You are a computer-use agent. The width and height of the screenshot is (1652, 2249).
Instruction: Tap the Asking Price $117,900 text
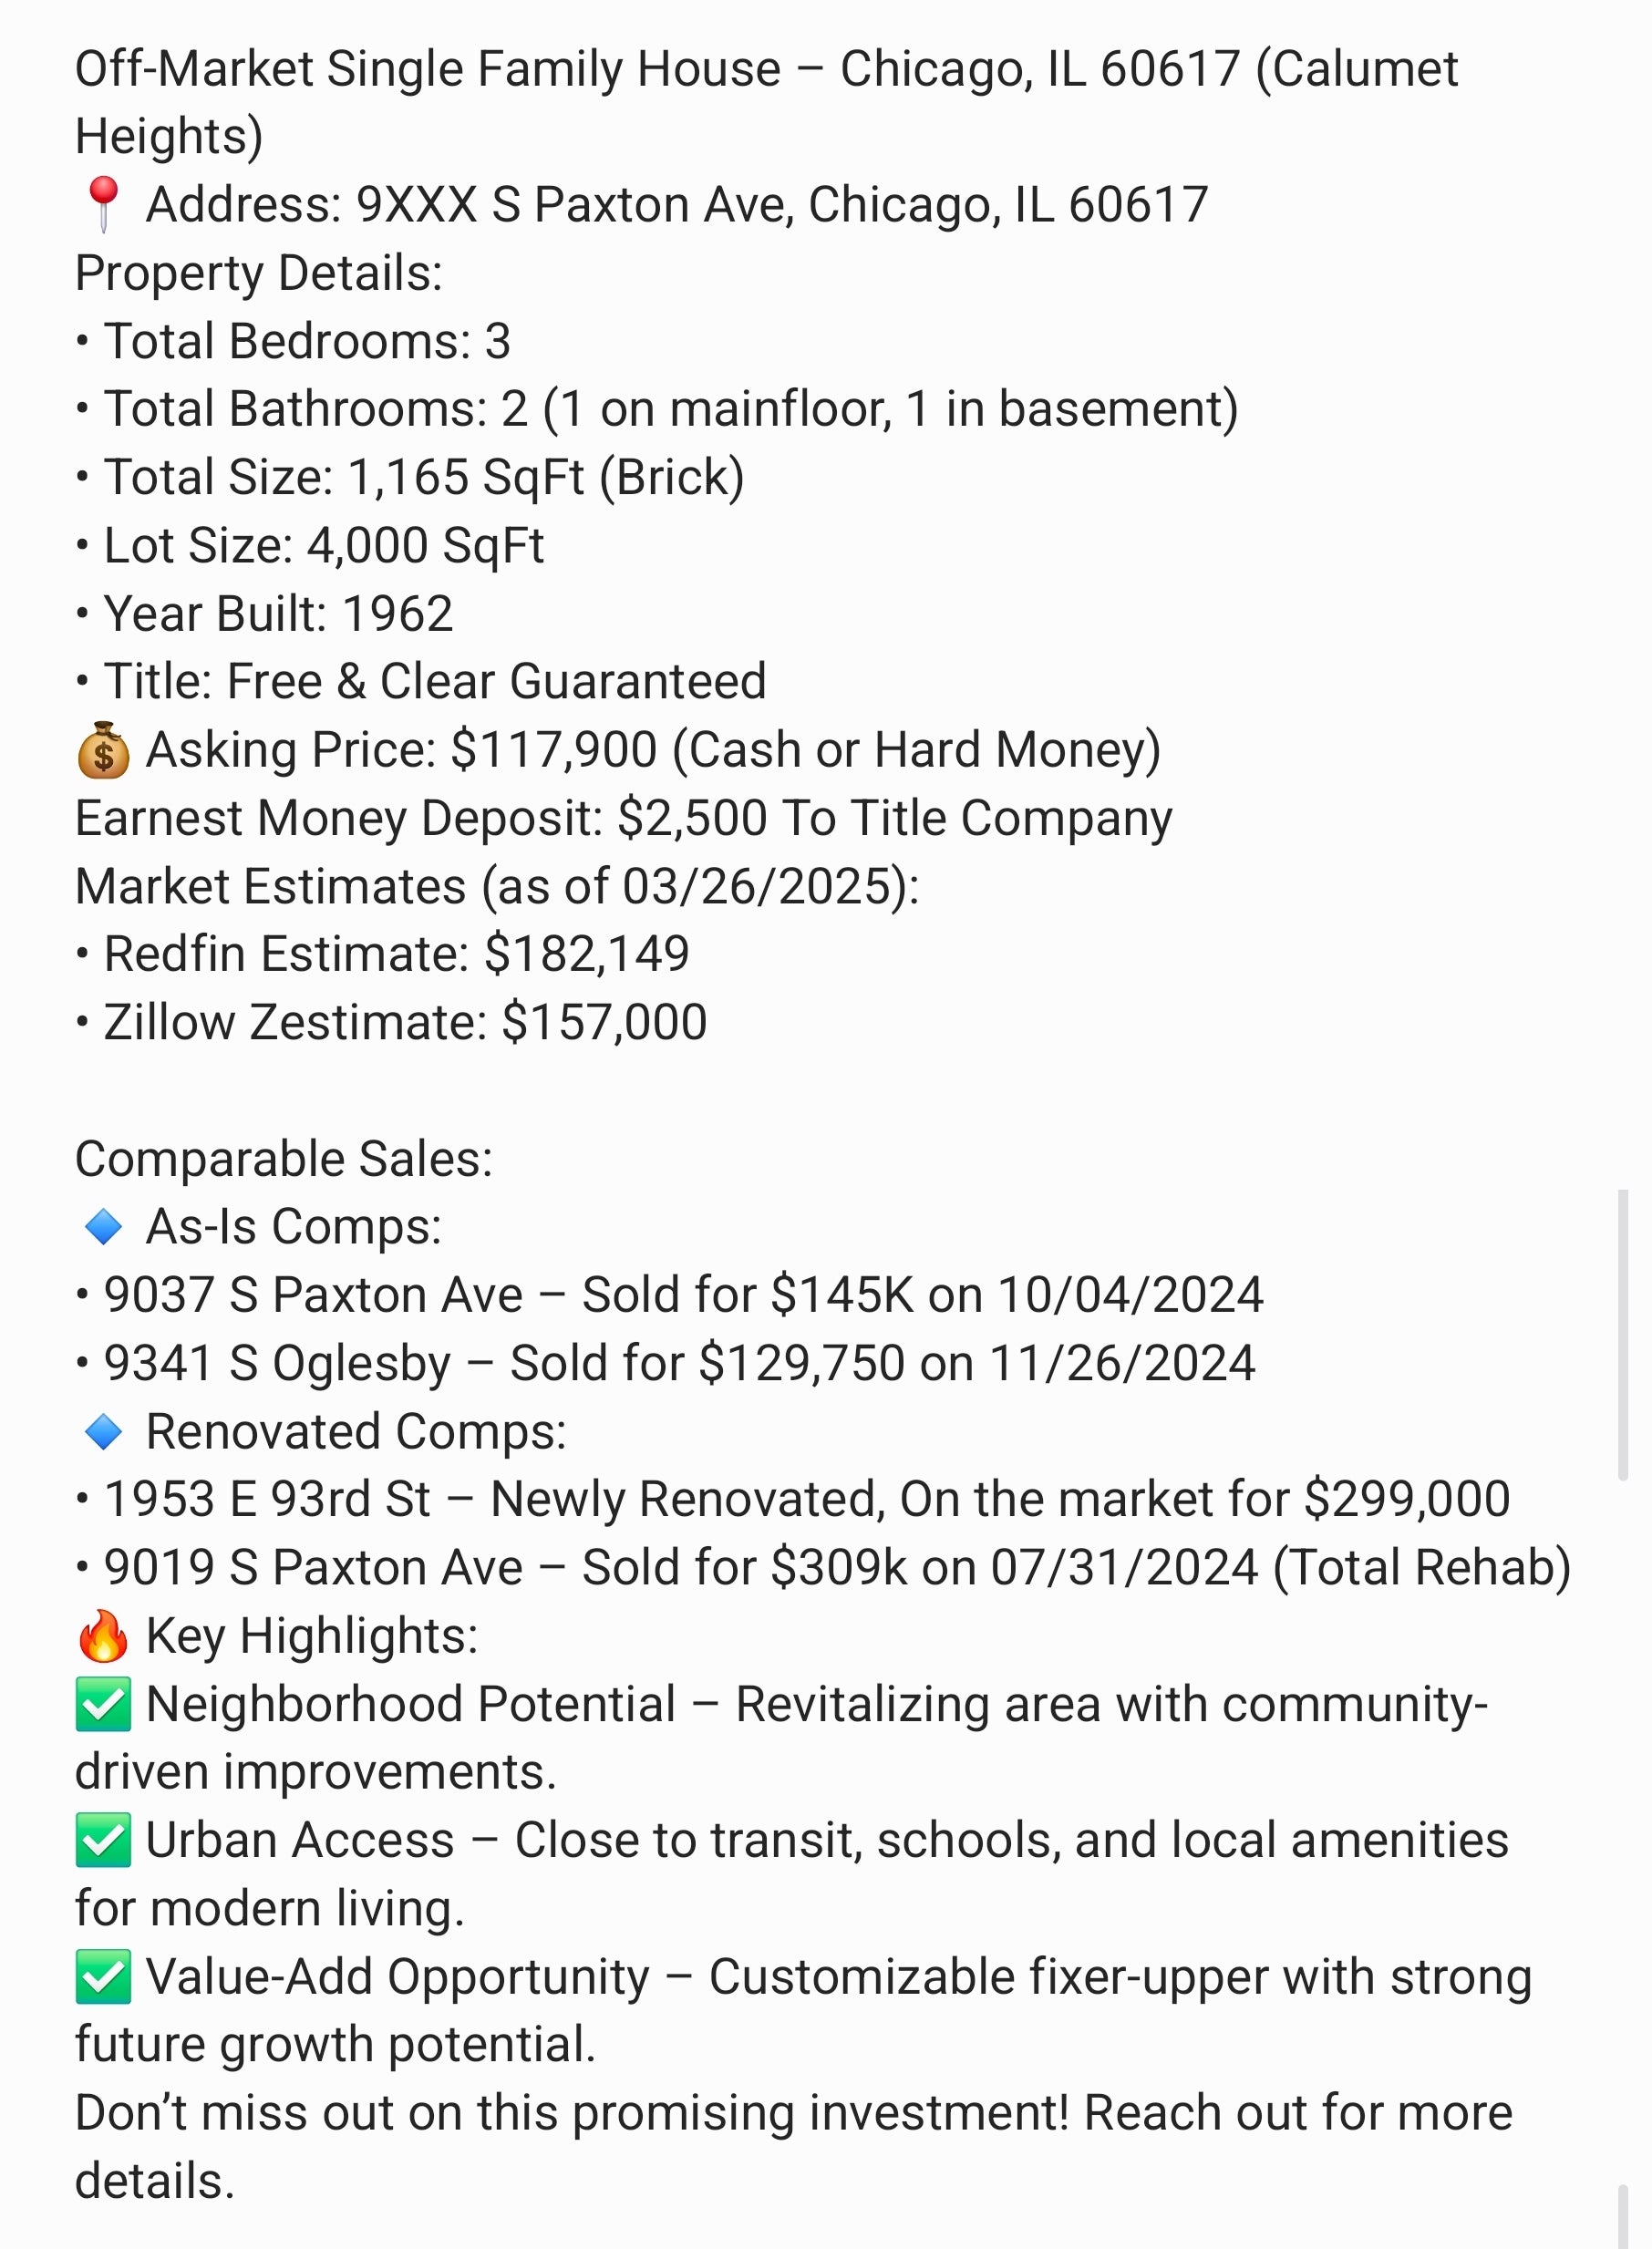tap(654, 750)
